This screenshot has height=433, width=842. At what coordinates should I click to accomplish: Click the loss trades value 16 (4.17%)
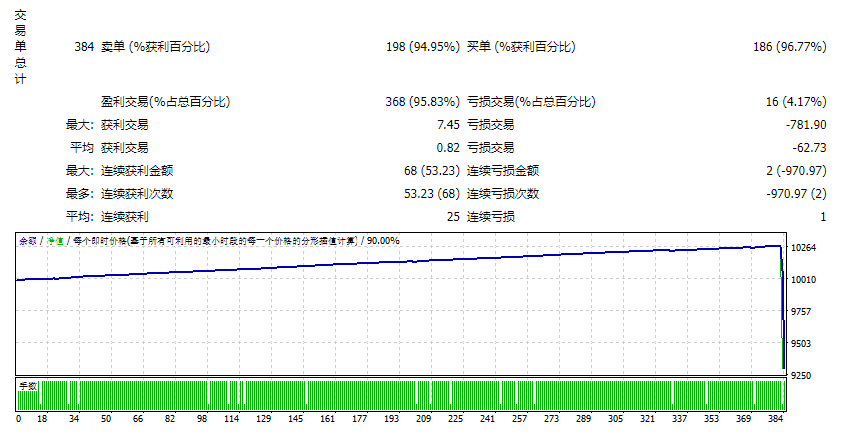(x=796, y=102)
